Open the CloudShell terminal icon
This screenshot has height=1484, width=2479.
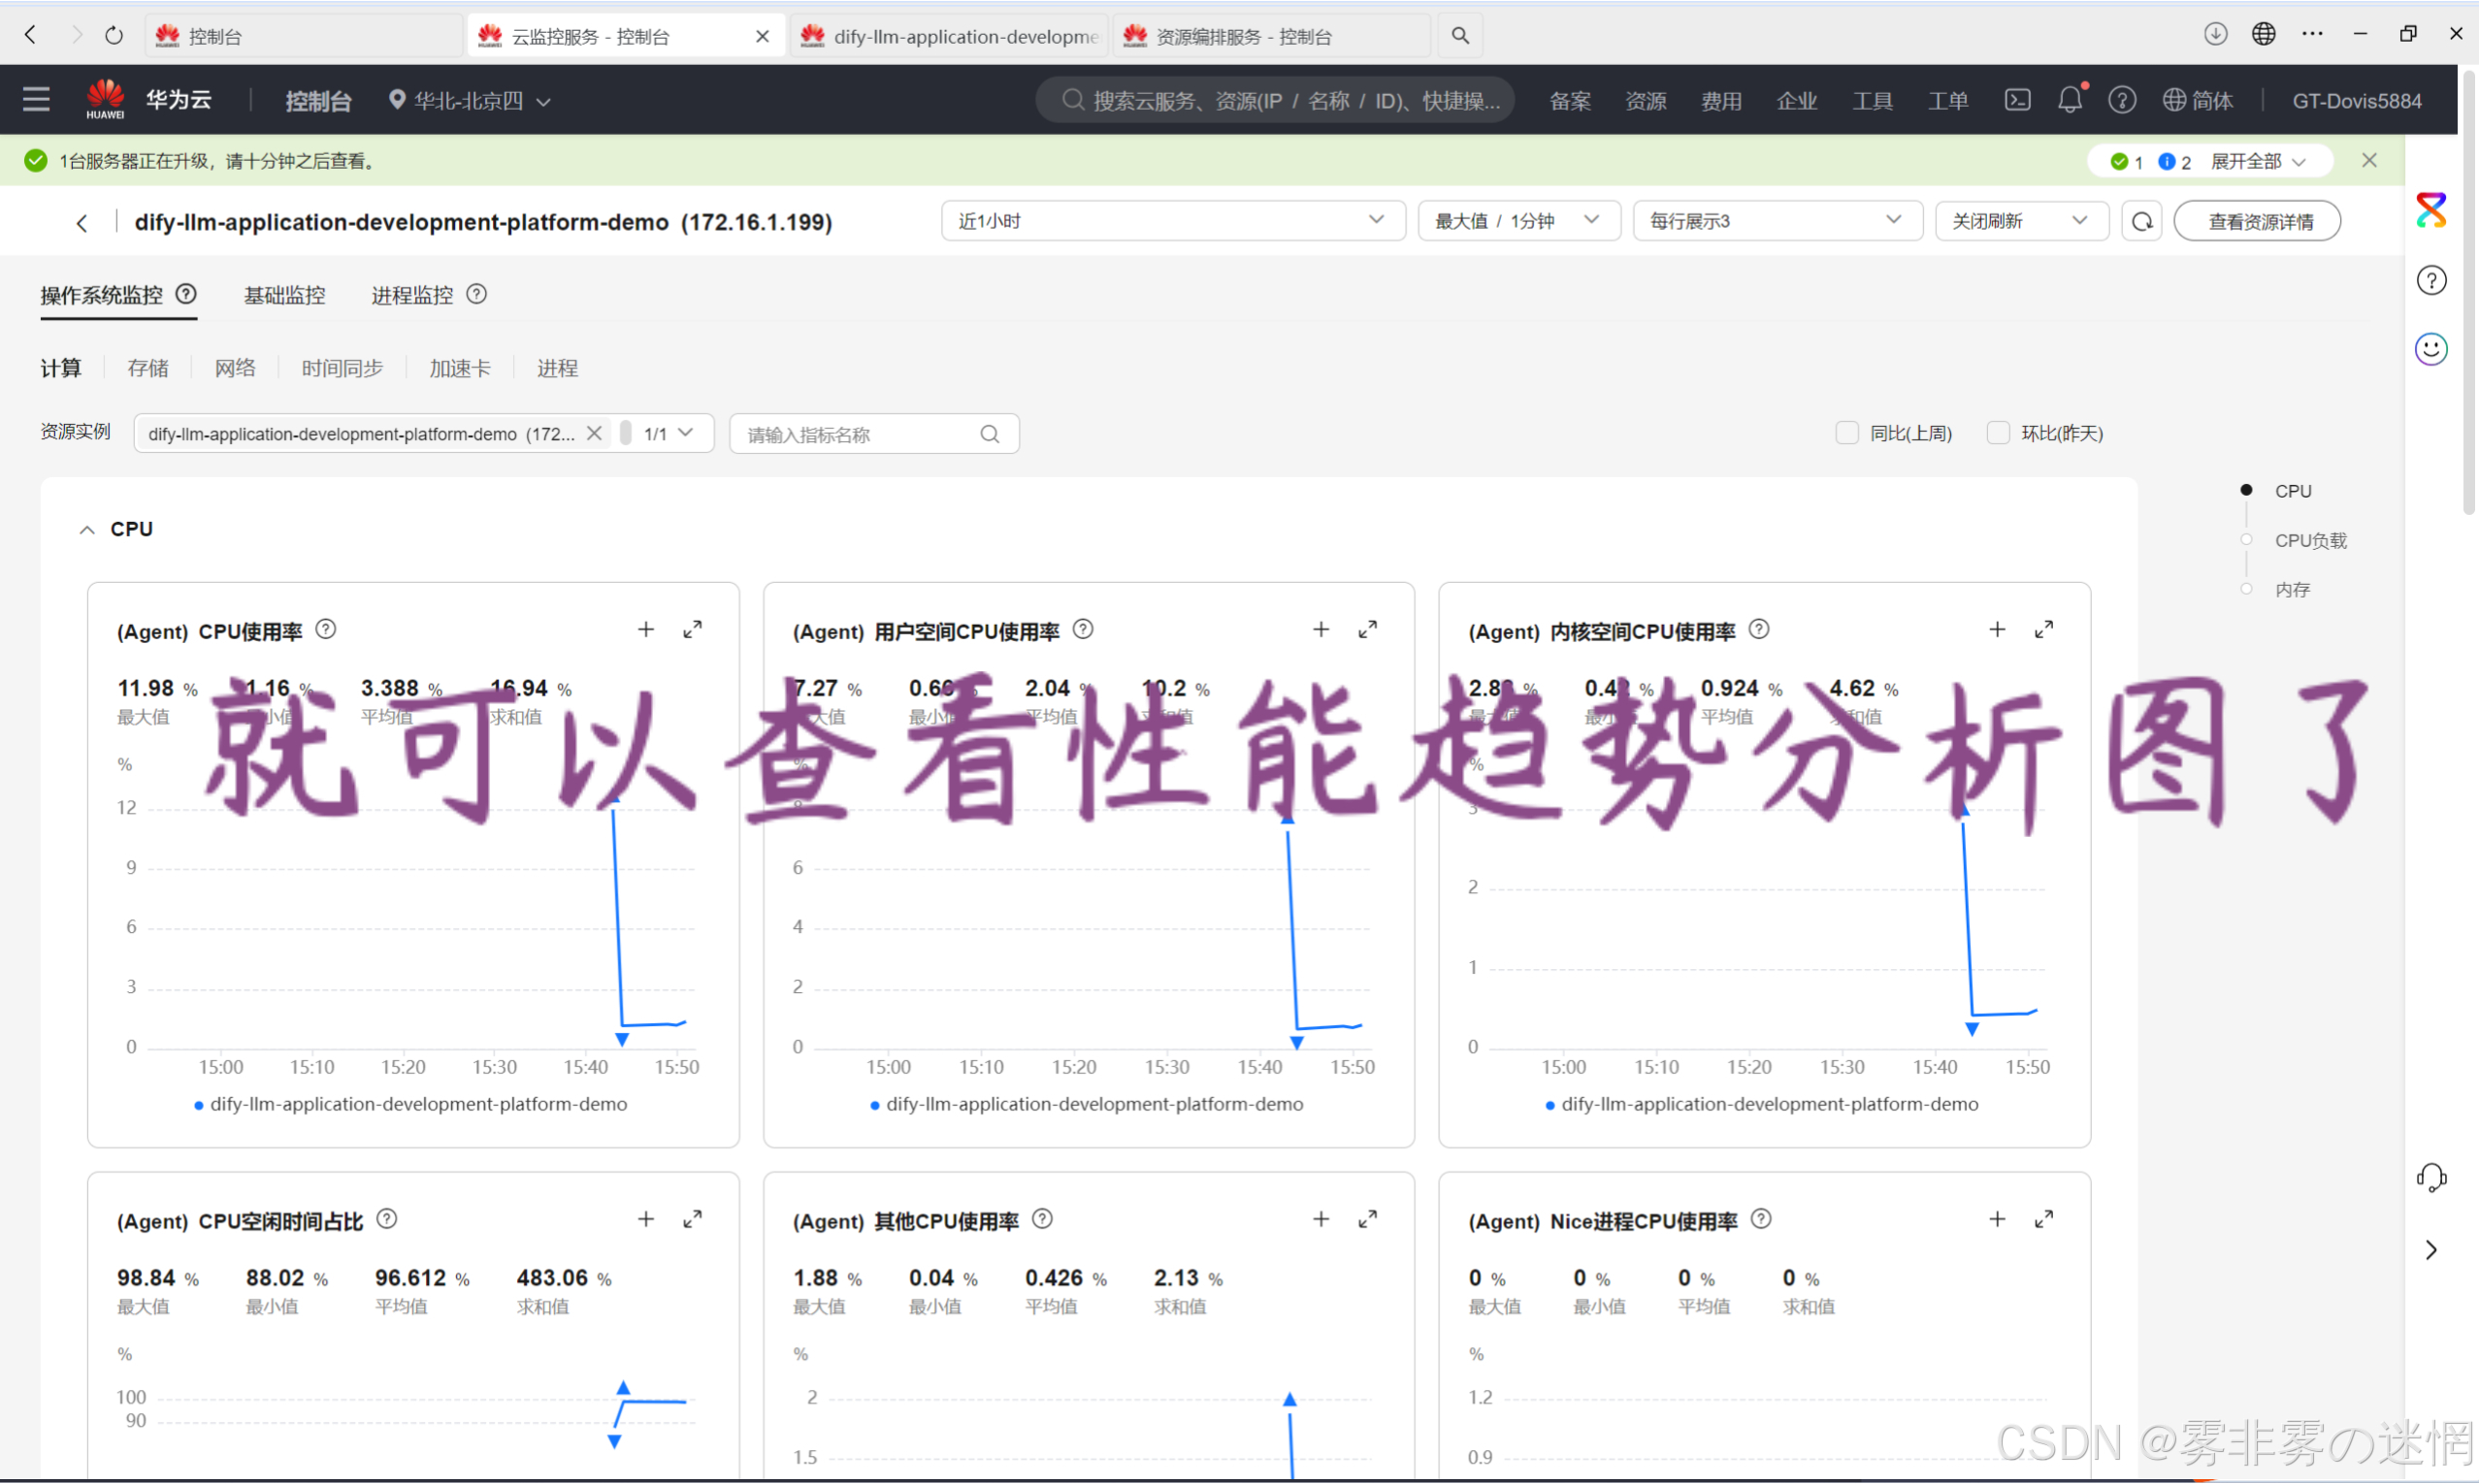(x=2017, y=100)
